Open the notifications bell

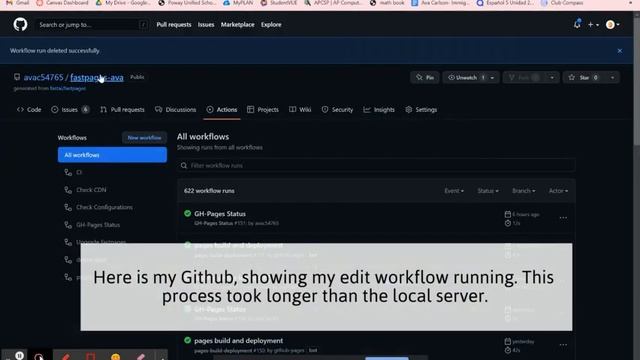(577, 24)
